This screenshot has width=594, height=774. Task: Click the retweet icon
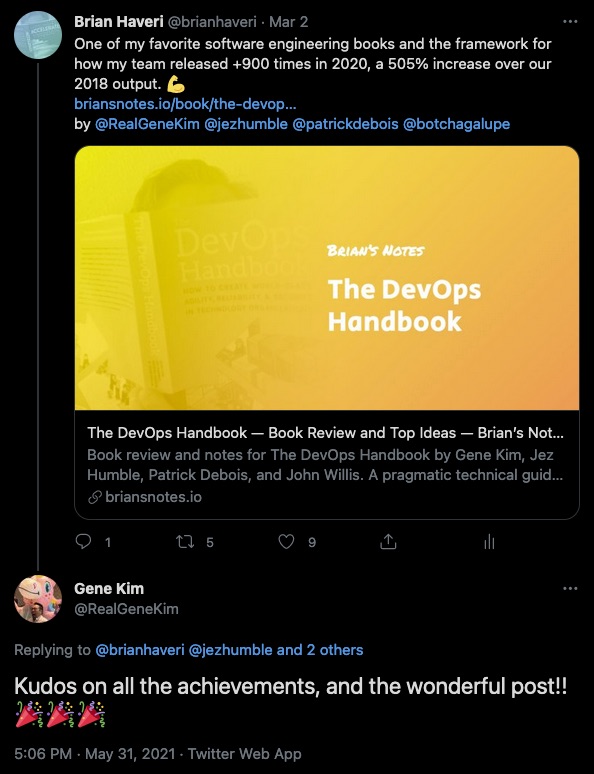click(x=185, y=542)
